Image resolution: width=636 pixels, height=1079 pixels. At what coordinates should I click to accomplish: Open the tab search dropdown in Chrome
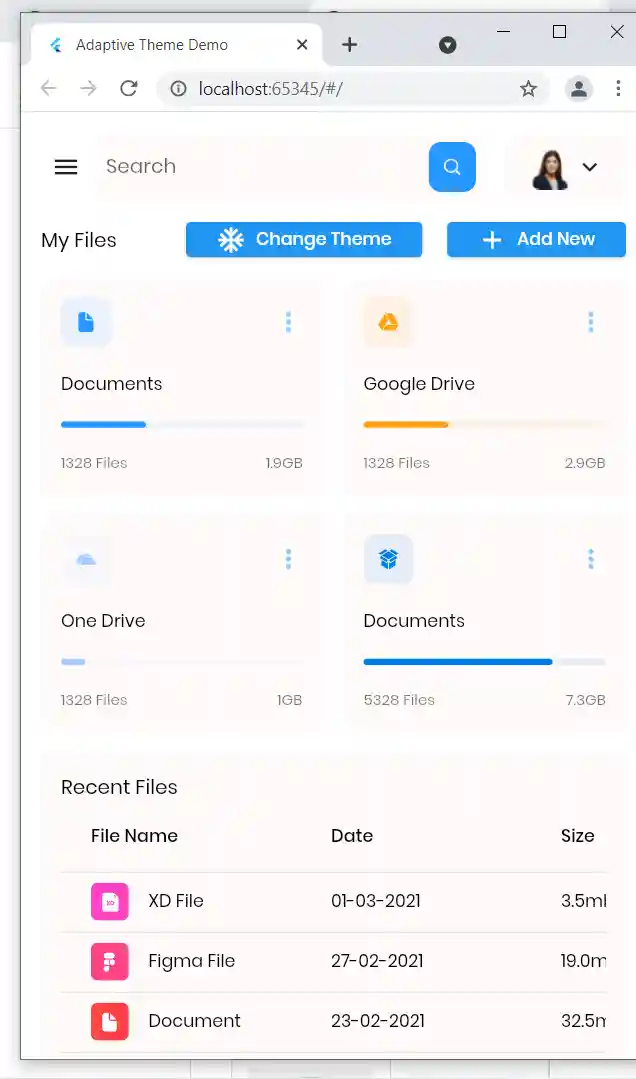[x=448, y=45]
